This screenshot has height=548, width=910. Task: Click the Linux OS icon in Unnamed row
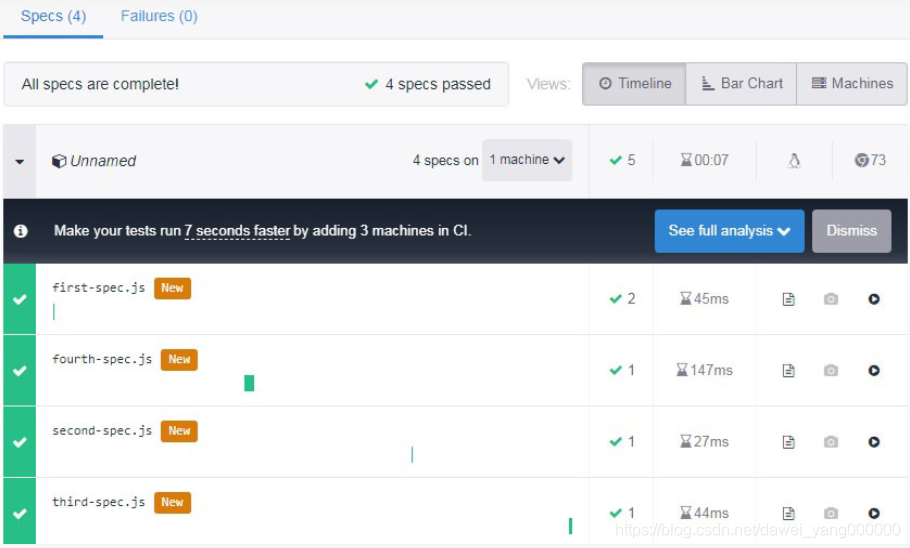click(x=794, y=160)
